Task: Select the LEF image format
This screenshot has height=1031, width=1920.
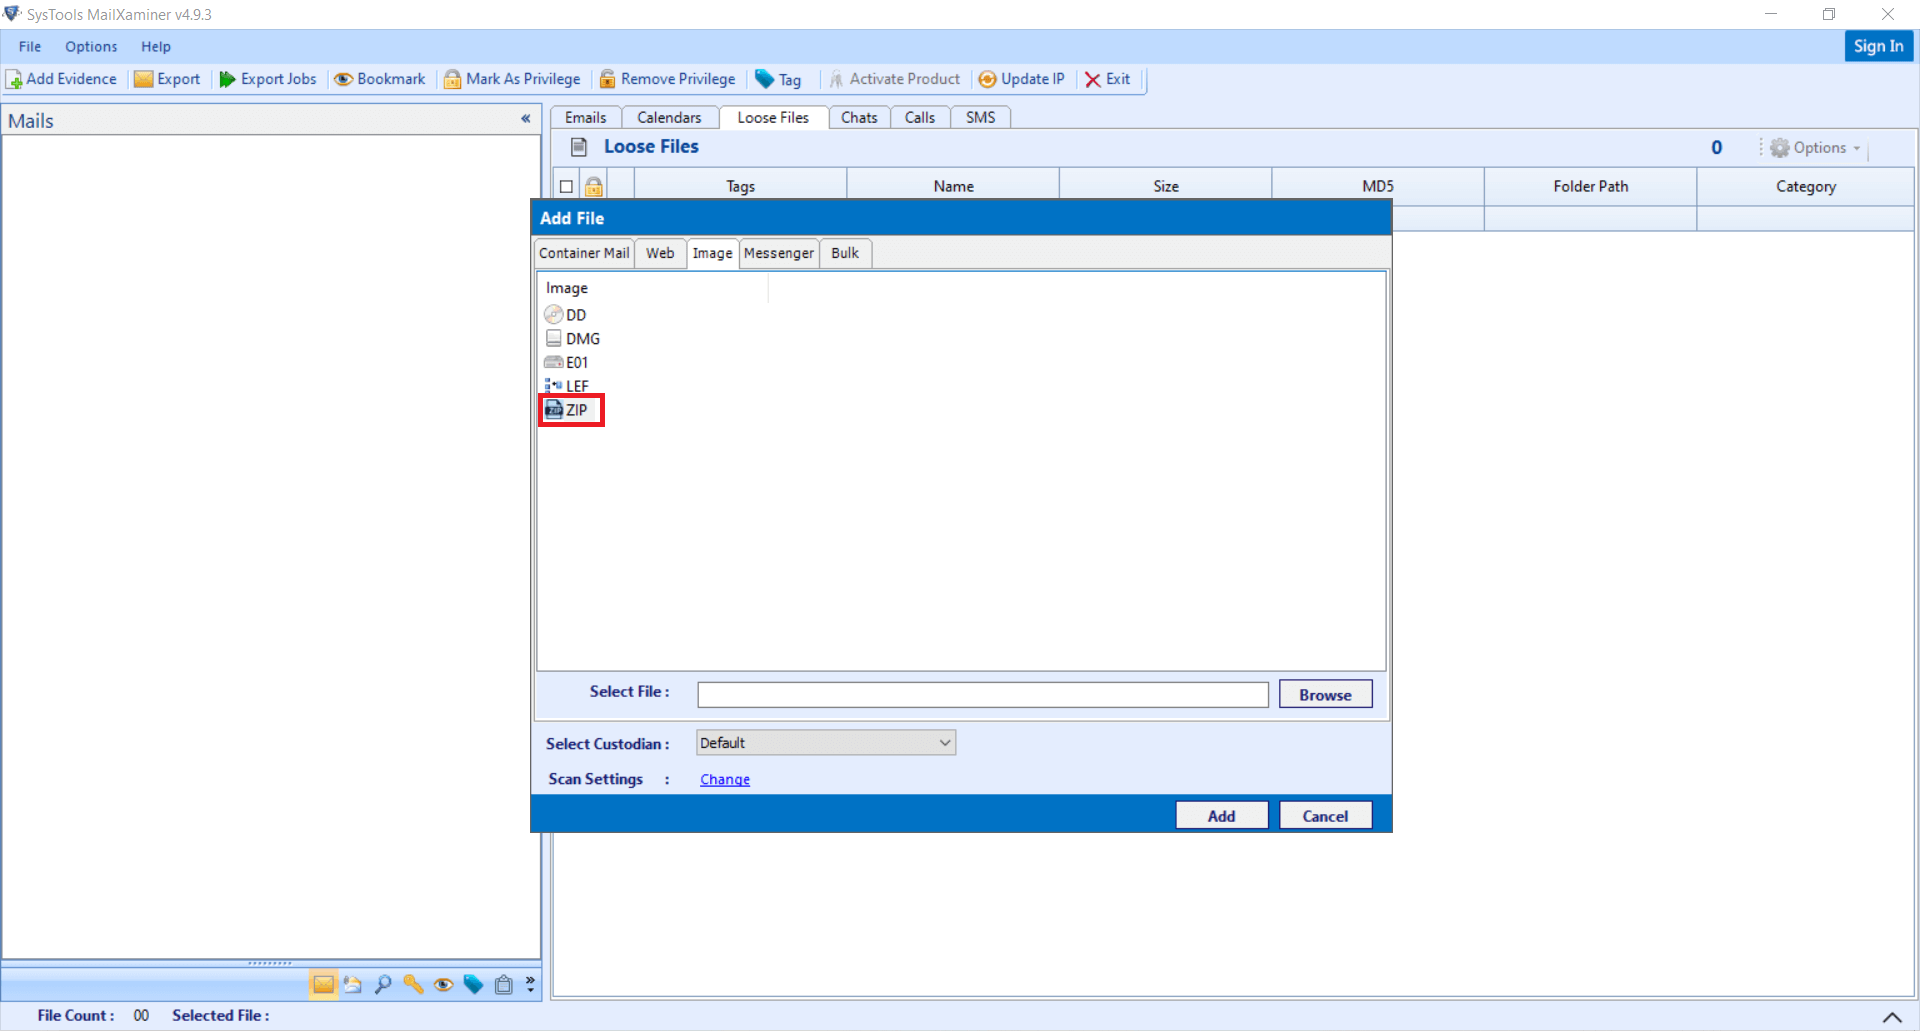Action: tap(575, 386)
